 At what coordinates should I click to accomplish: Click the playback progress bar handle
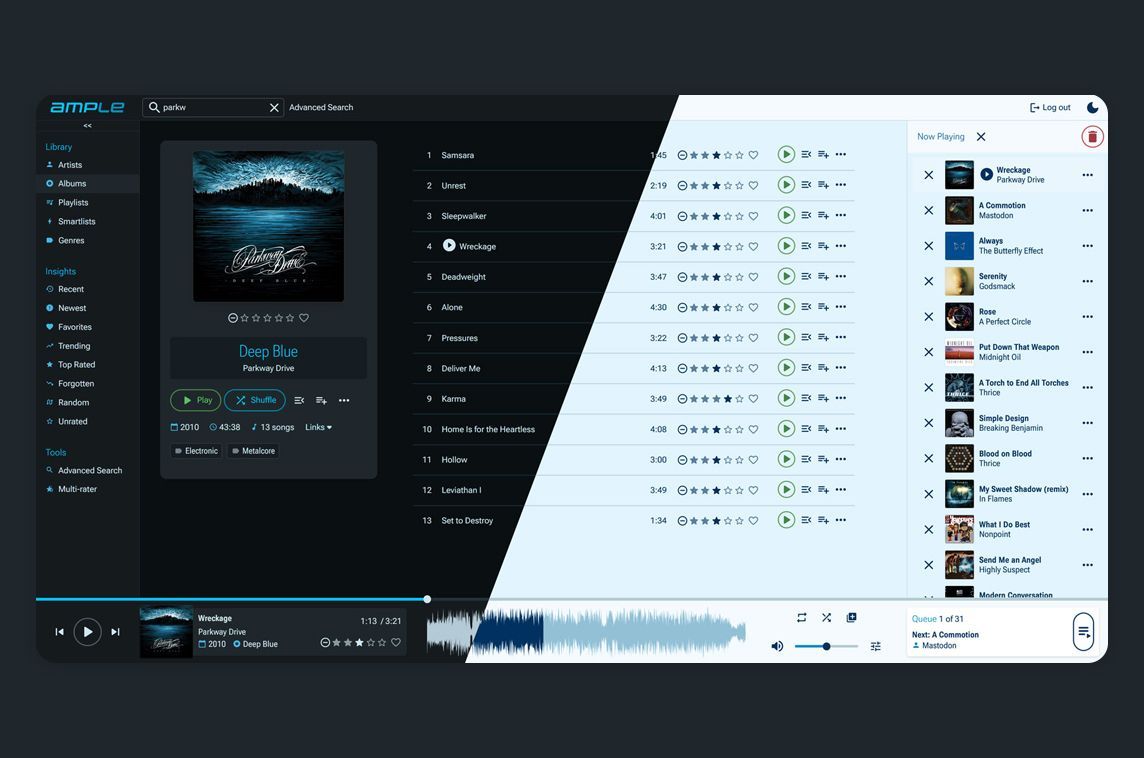pos(428,600)
